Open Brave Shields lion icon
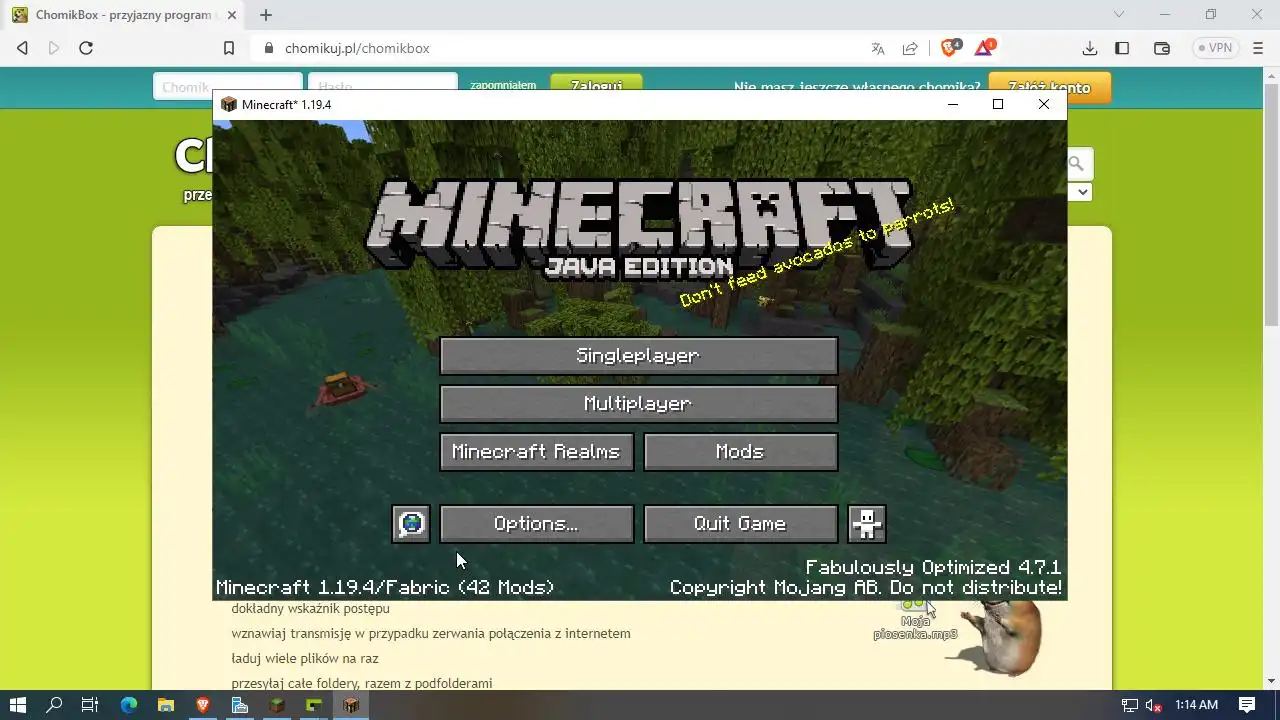Screen dimensions: 1280x720 point(950,47)
